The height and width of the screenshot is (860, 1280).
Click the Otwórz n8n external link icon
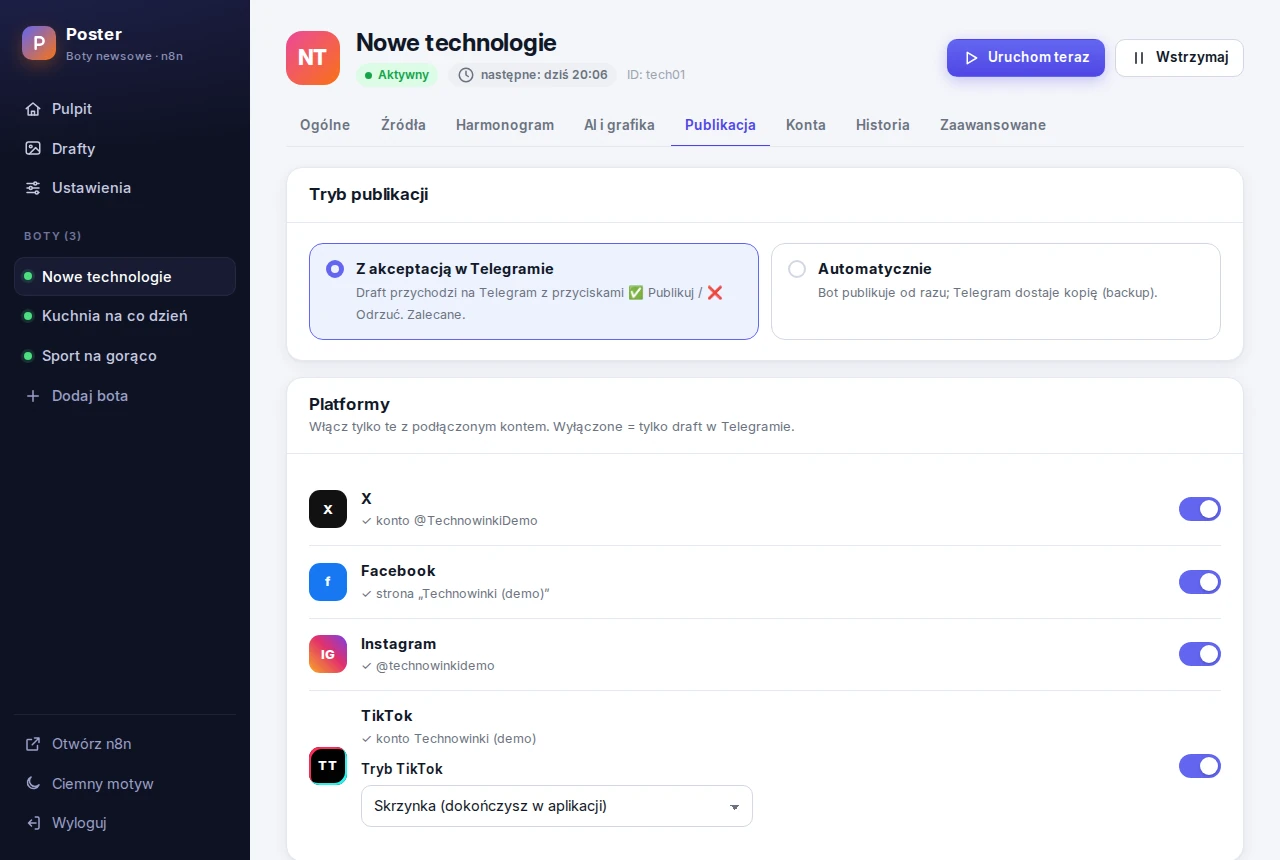pyautogui.click(x=33, y=744)
